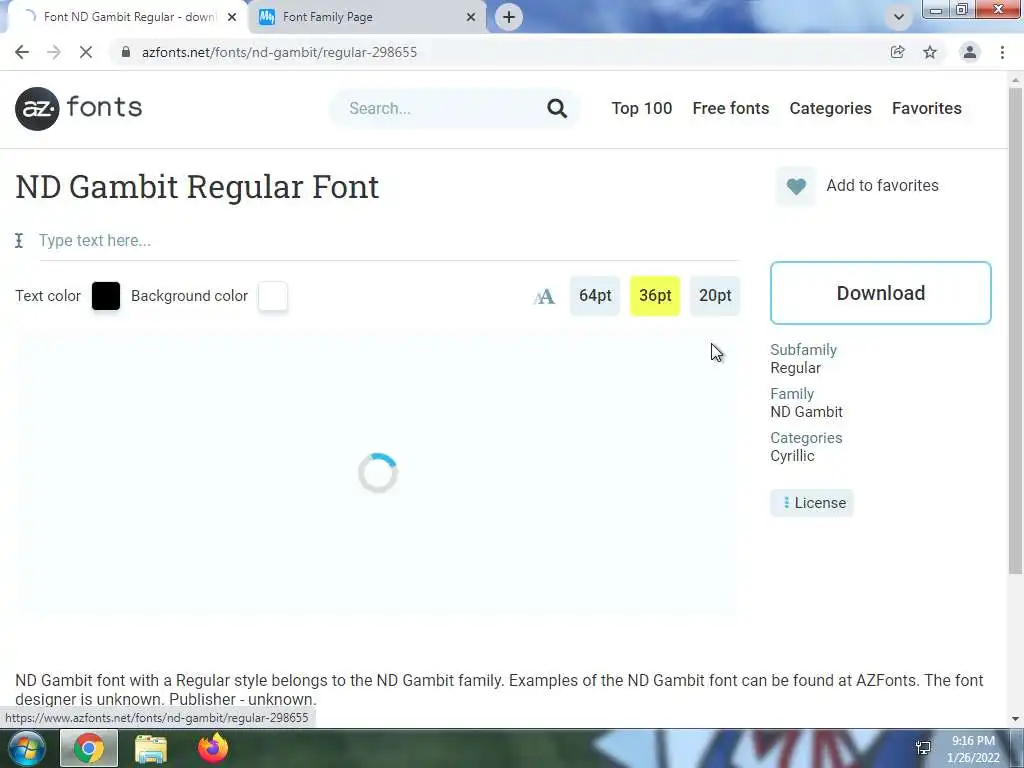Open the Top 100 menu
This screenshot has width=1024, height=768.
click(641, 108)
